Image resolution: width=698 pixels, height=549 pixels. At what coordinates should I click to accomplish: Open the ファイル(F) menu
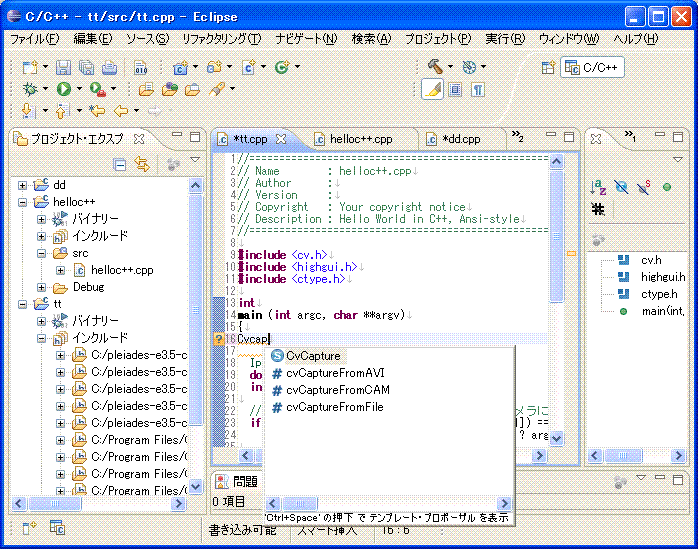coord(34,39)
